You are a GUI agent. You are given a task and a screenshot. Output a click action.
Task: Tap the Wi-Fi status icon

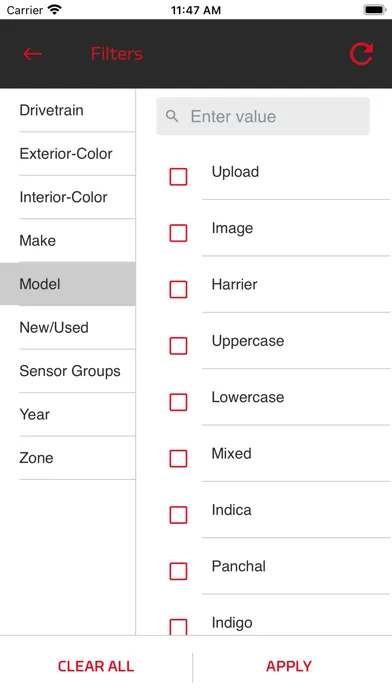[x=55, y=9]
